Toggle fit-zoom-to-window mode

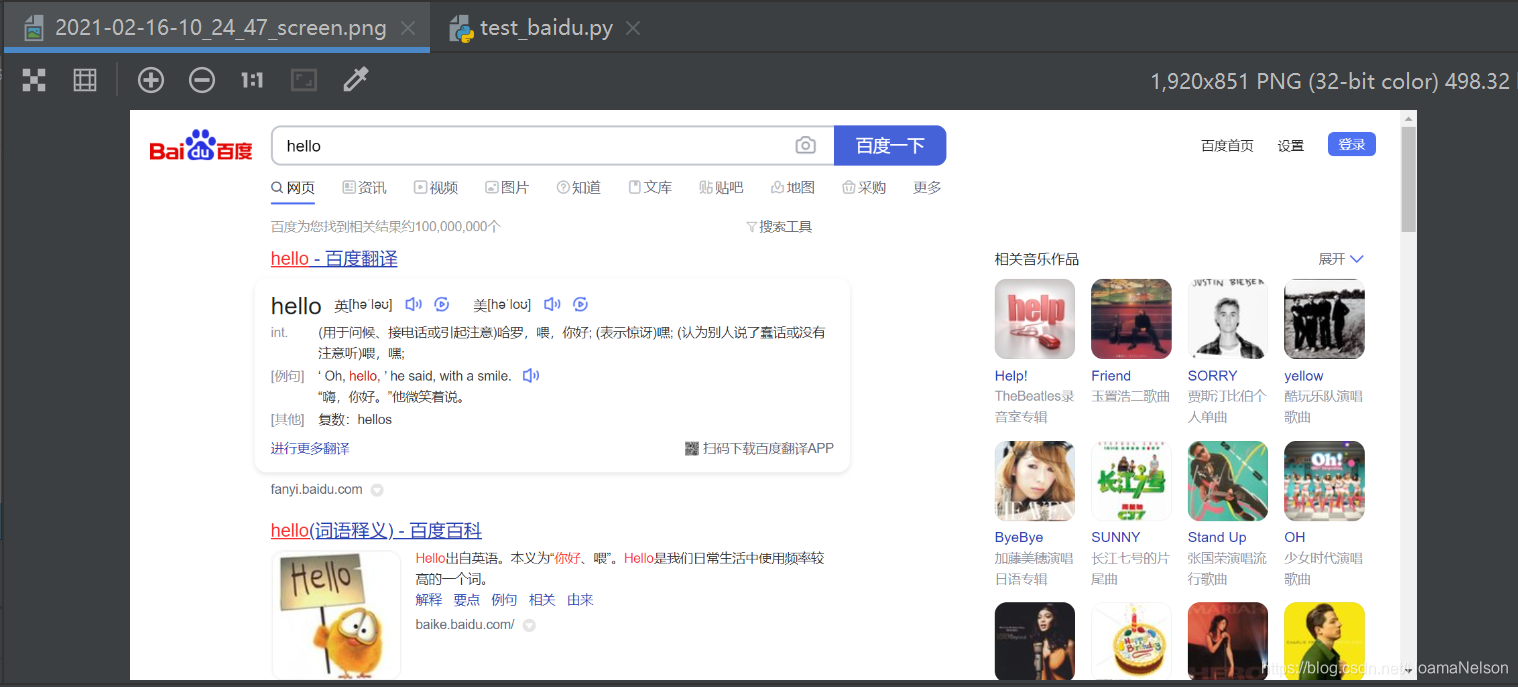(303, 80)
